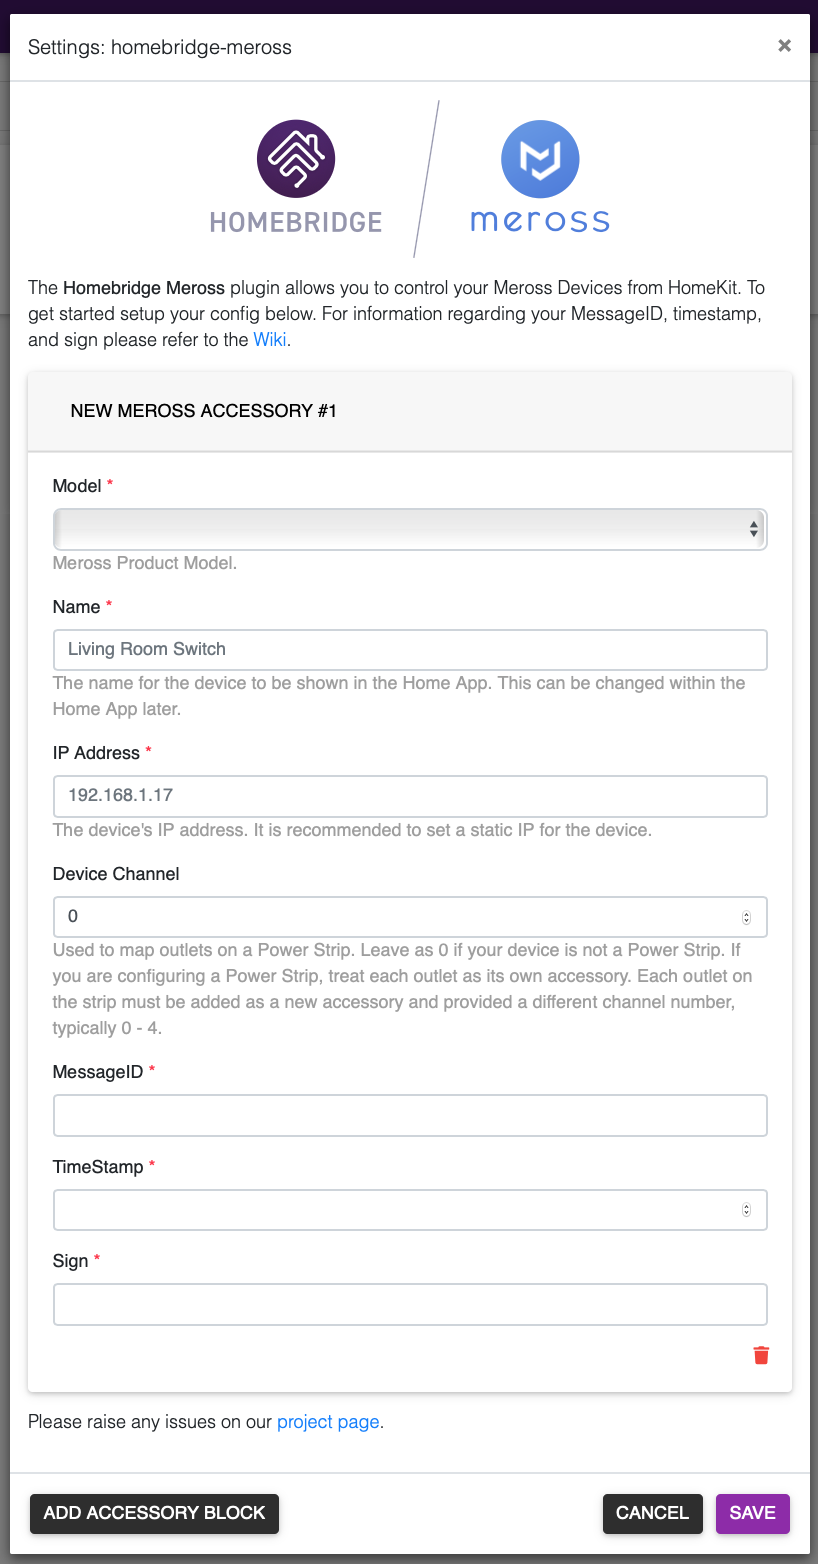Select the NEW MEROSS ACCESSORY #1 header
Image resolution: width=818 pixels, height=1564 pixels.
pos(202,410)
